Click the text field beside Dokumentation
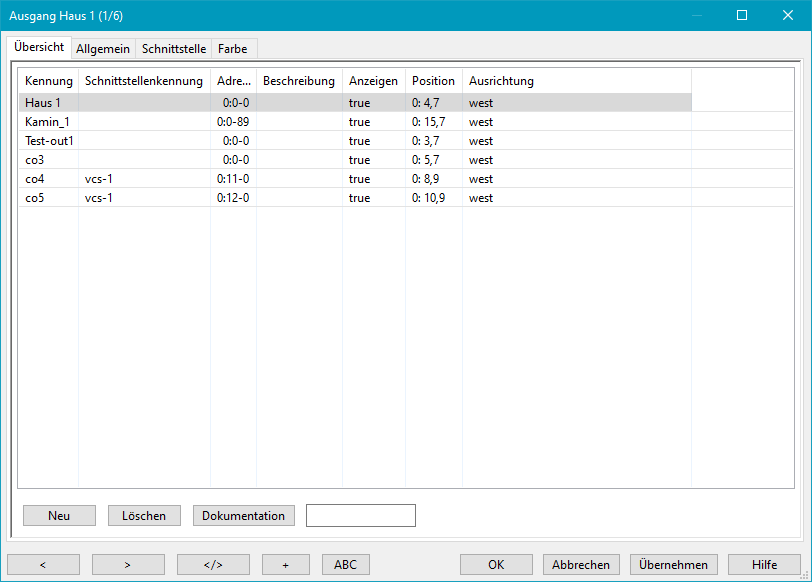Image resolution: width=812 pixels, height=582 pixels. pos(360,515)
